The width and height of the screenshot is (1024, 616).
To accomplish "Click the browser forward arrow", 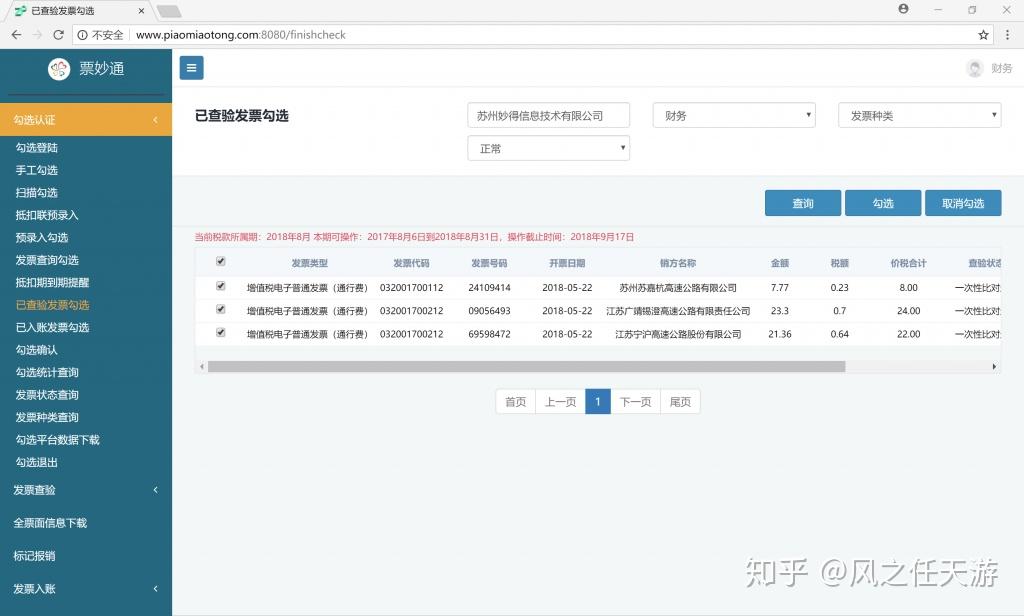I will pos(37,35).
